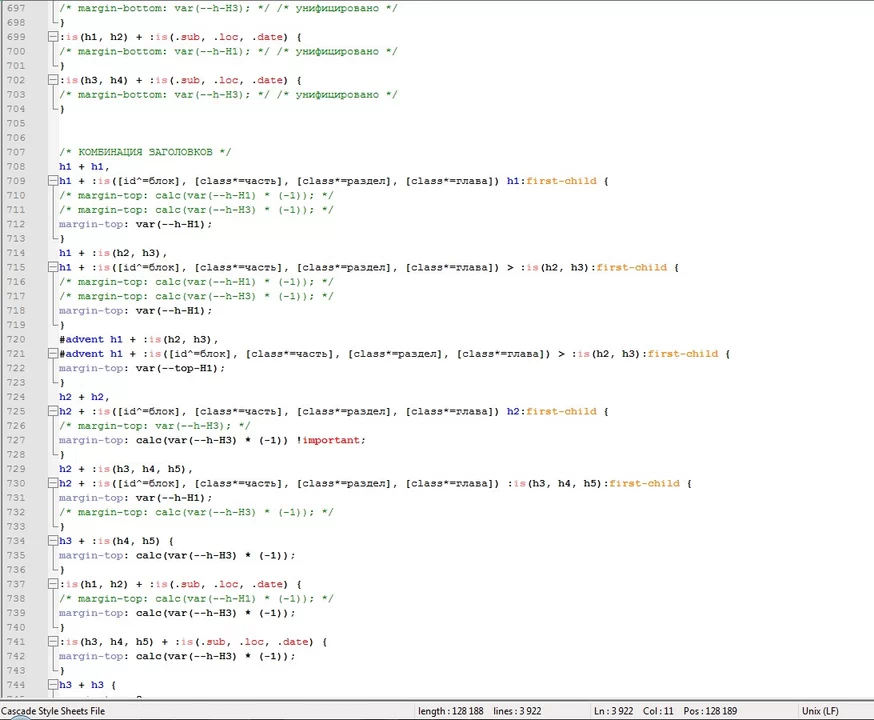
Task: Collapse the h2 rule at line 725
Action: click(52, 411)
